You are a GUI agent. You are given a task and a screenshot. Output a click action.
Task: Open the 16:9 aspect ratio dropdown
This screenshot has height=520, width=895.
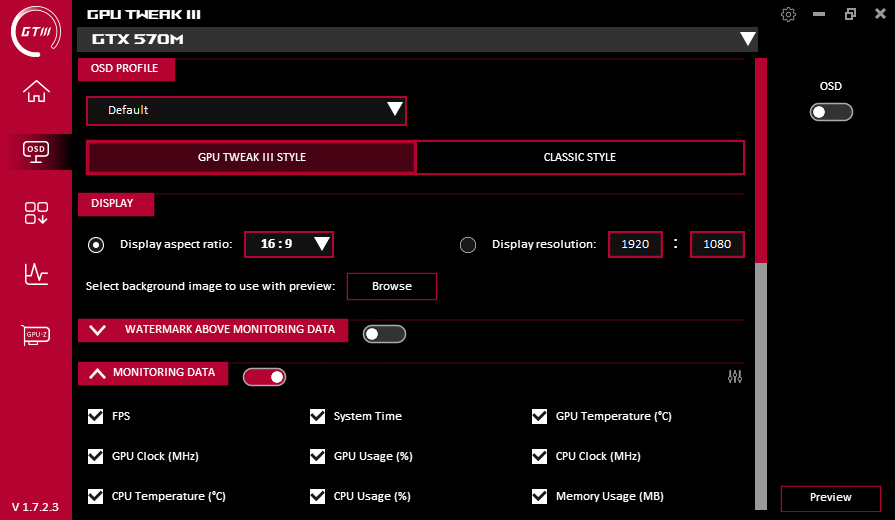pyautogui.click(x=289, y=244)
